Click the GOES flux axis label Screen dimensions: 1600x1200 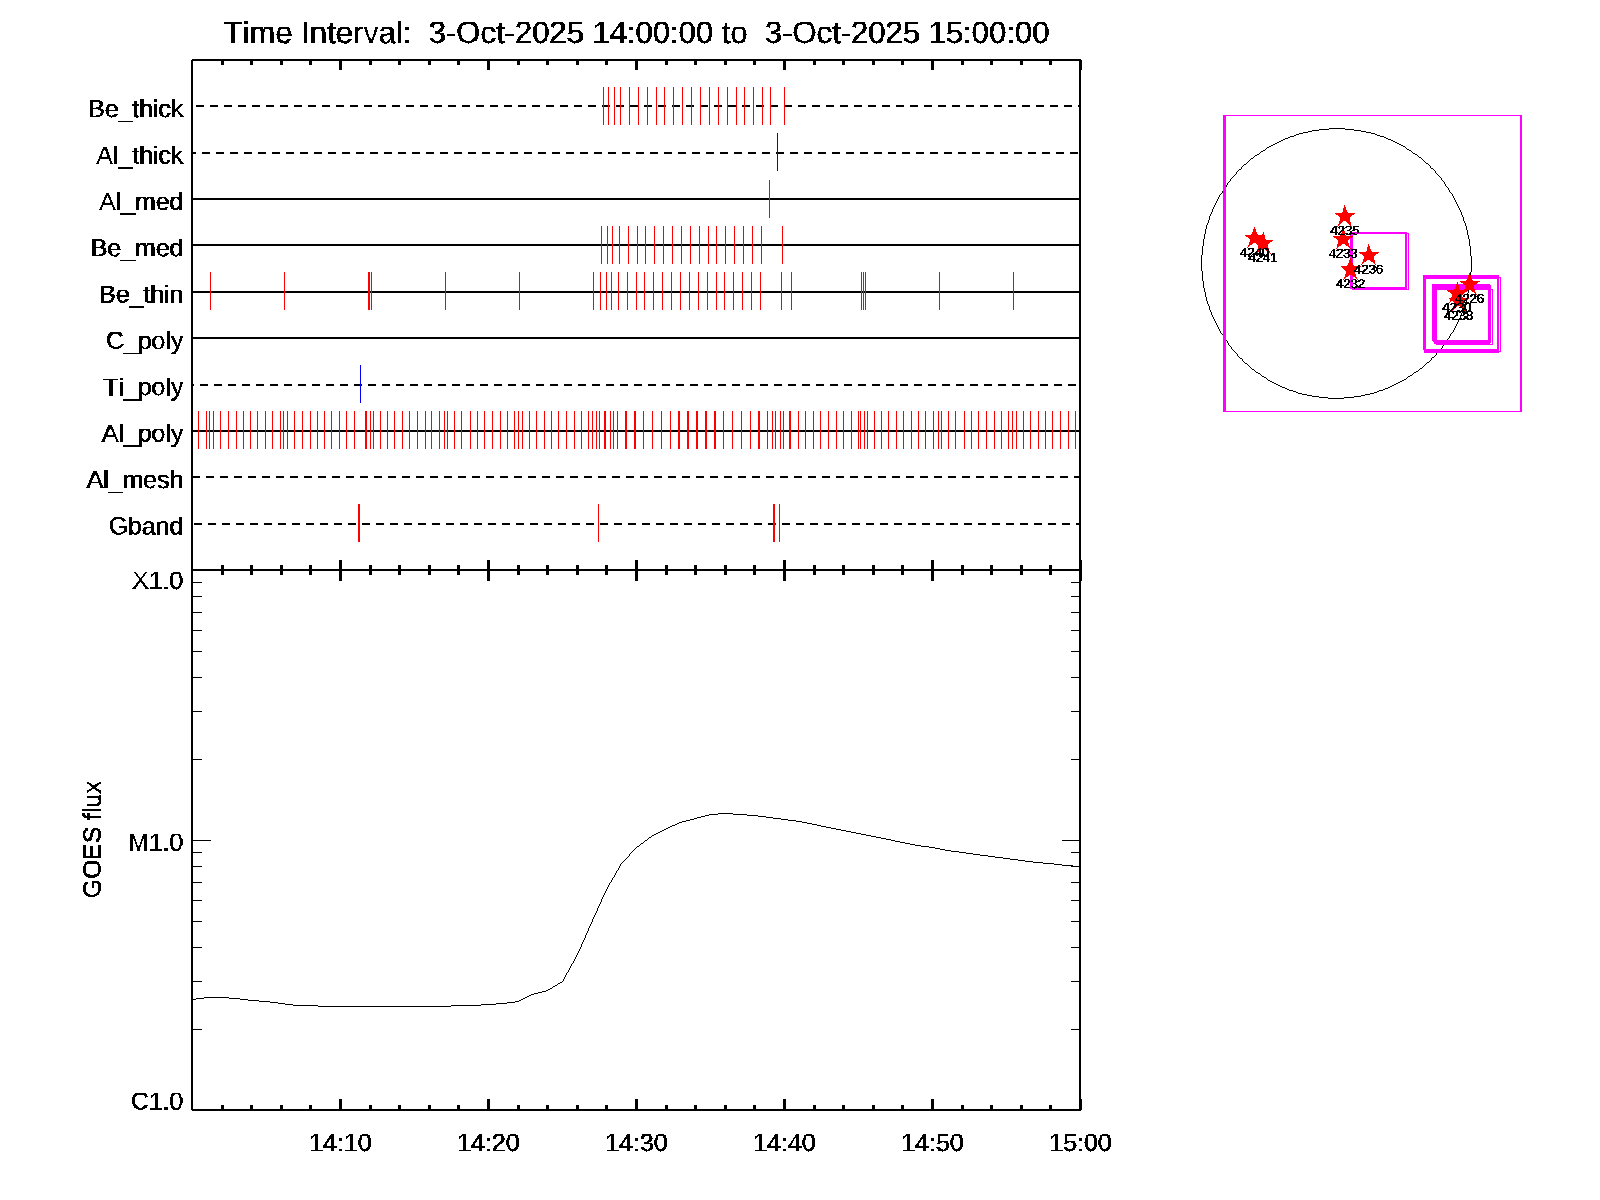tap(92, 840)
